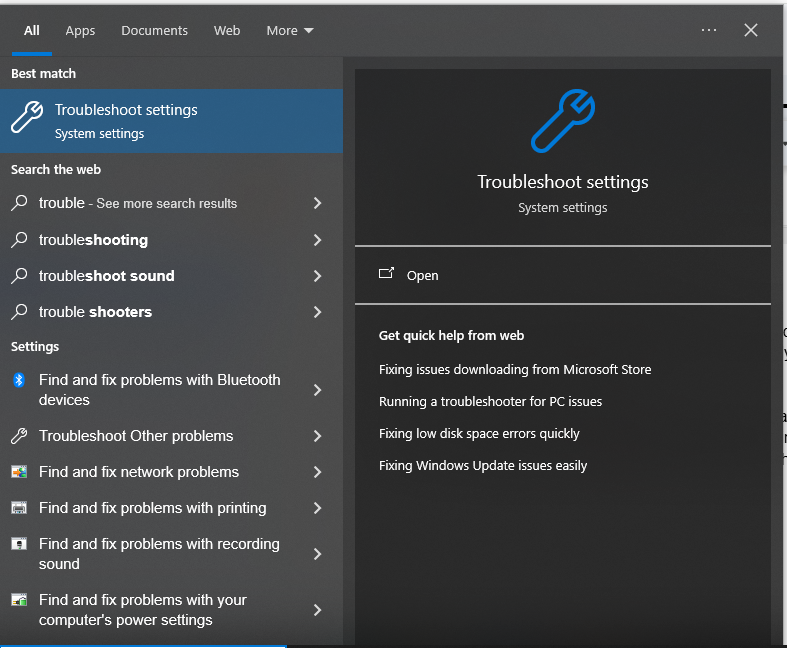
Task: Click the search icon beside 'trouble shooters'
Action: (19, 312)
